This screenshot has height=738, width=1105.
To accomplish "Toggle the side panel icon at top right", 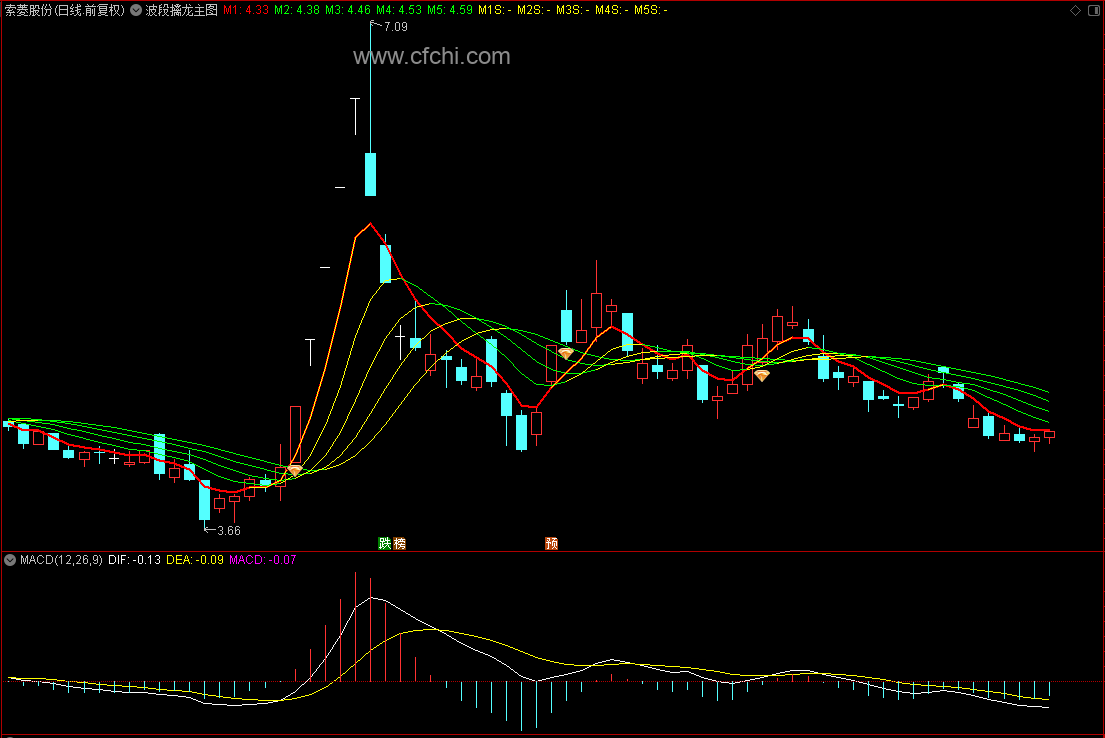I will click(1094, 10).
